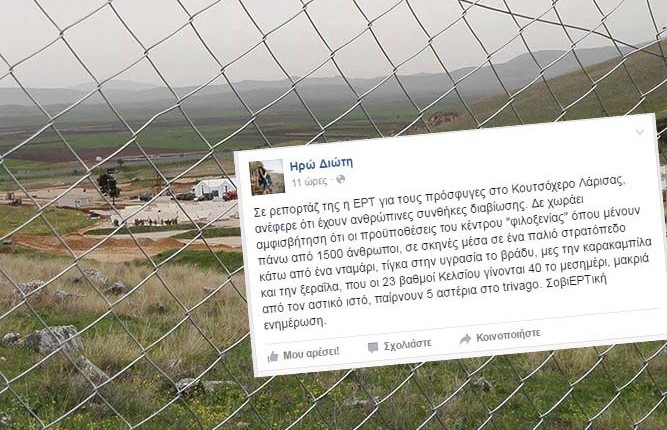Click the comment speech bubble icon

[x=373, y=347]
